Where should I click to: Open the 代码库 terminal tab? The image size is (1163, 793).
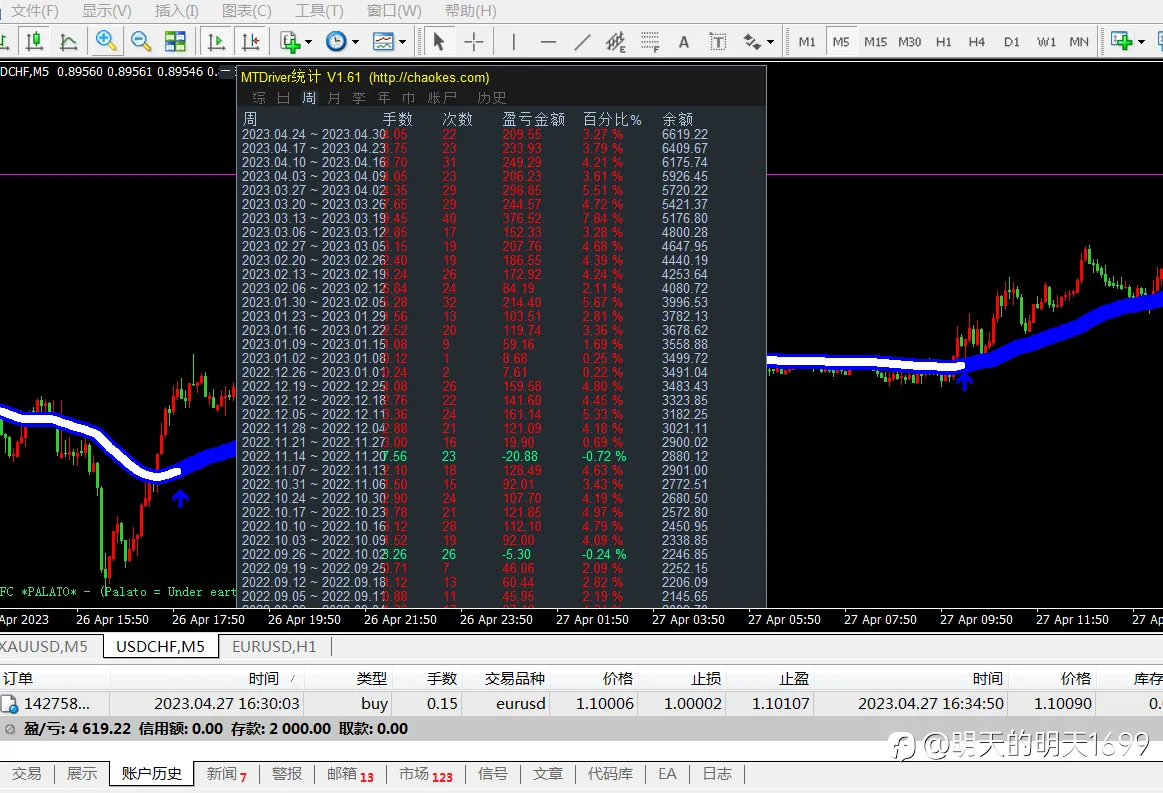pyautogui.click(x=610, y=774)
